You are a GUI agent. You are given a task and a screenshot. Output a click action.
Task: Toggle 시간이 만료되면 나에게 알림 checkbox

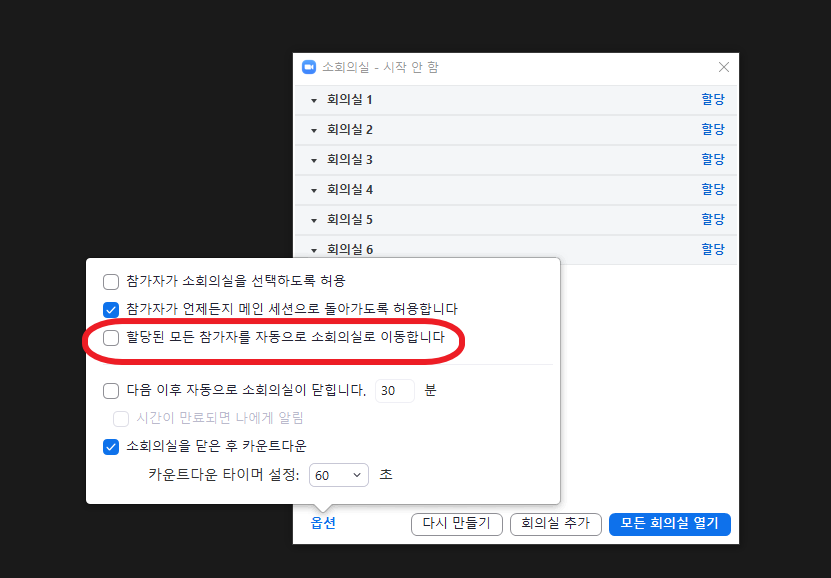[x=121, y=419]
